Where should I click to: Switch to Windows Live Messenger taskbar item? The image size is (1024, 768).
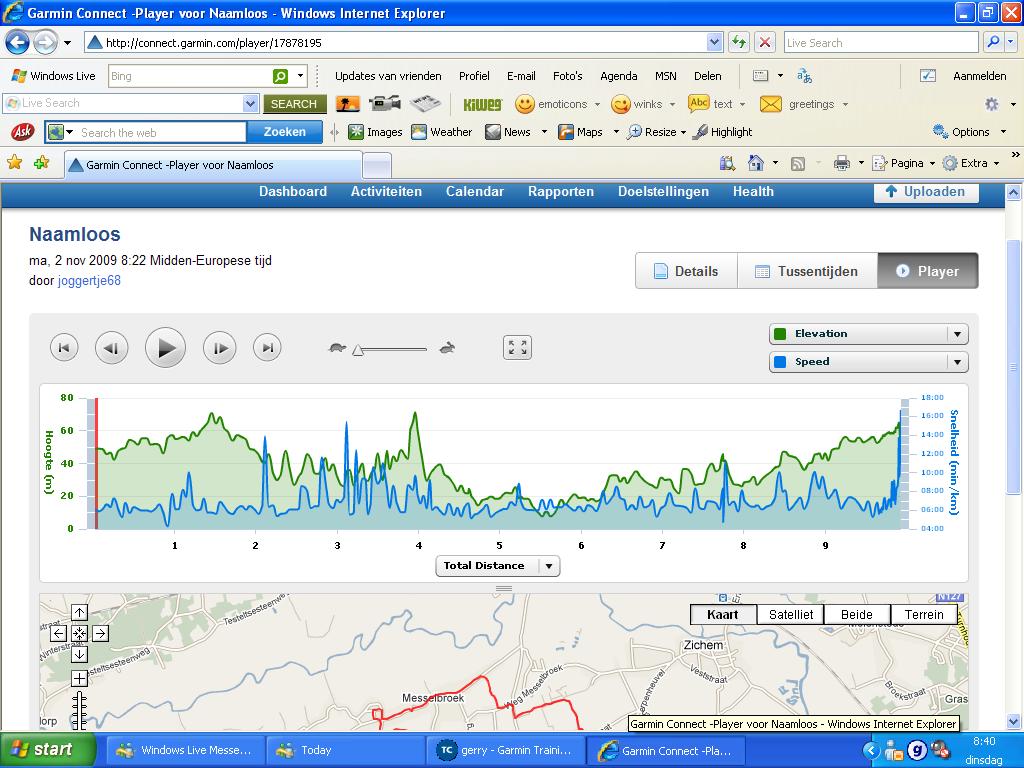[x=185, y=750]
